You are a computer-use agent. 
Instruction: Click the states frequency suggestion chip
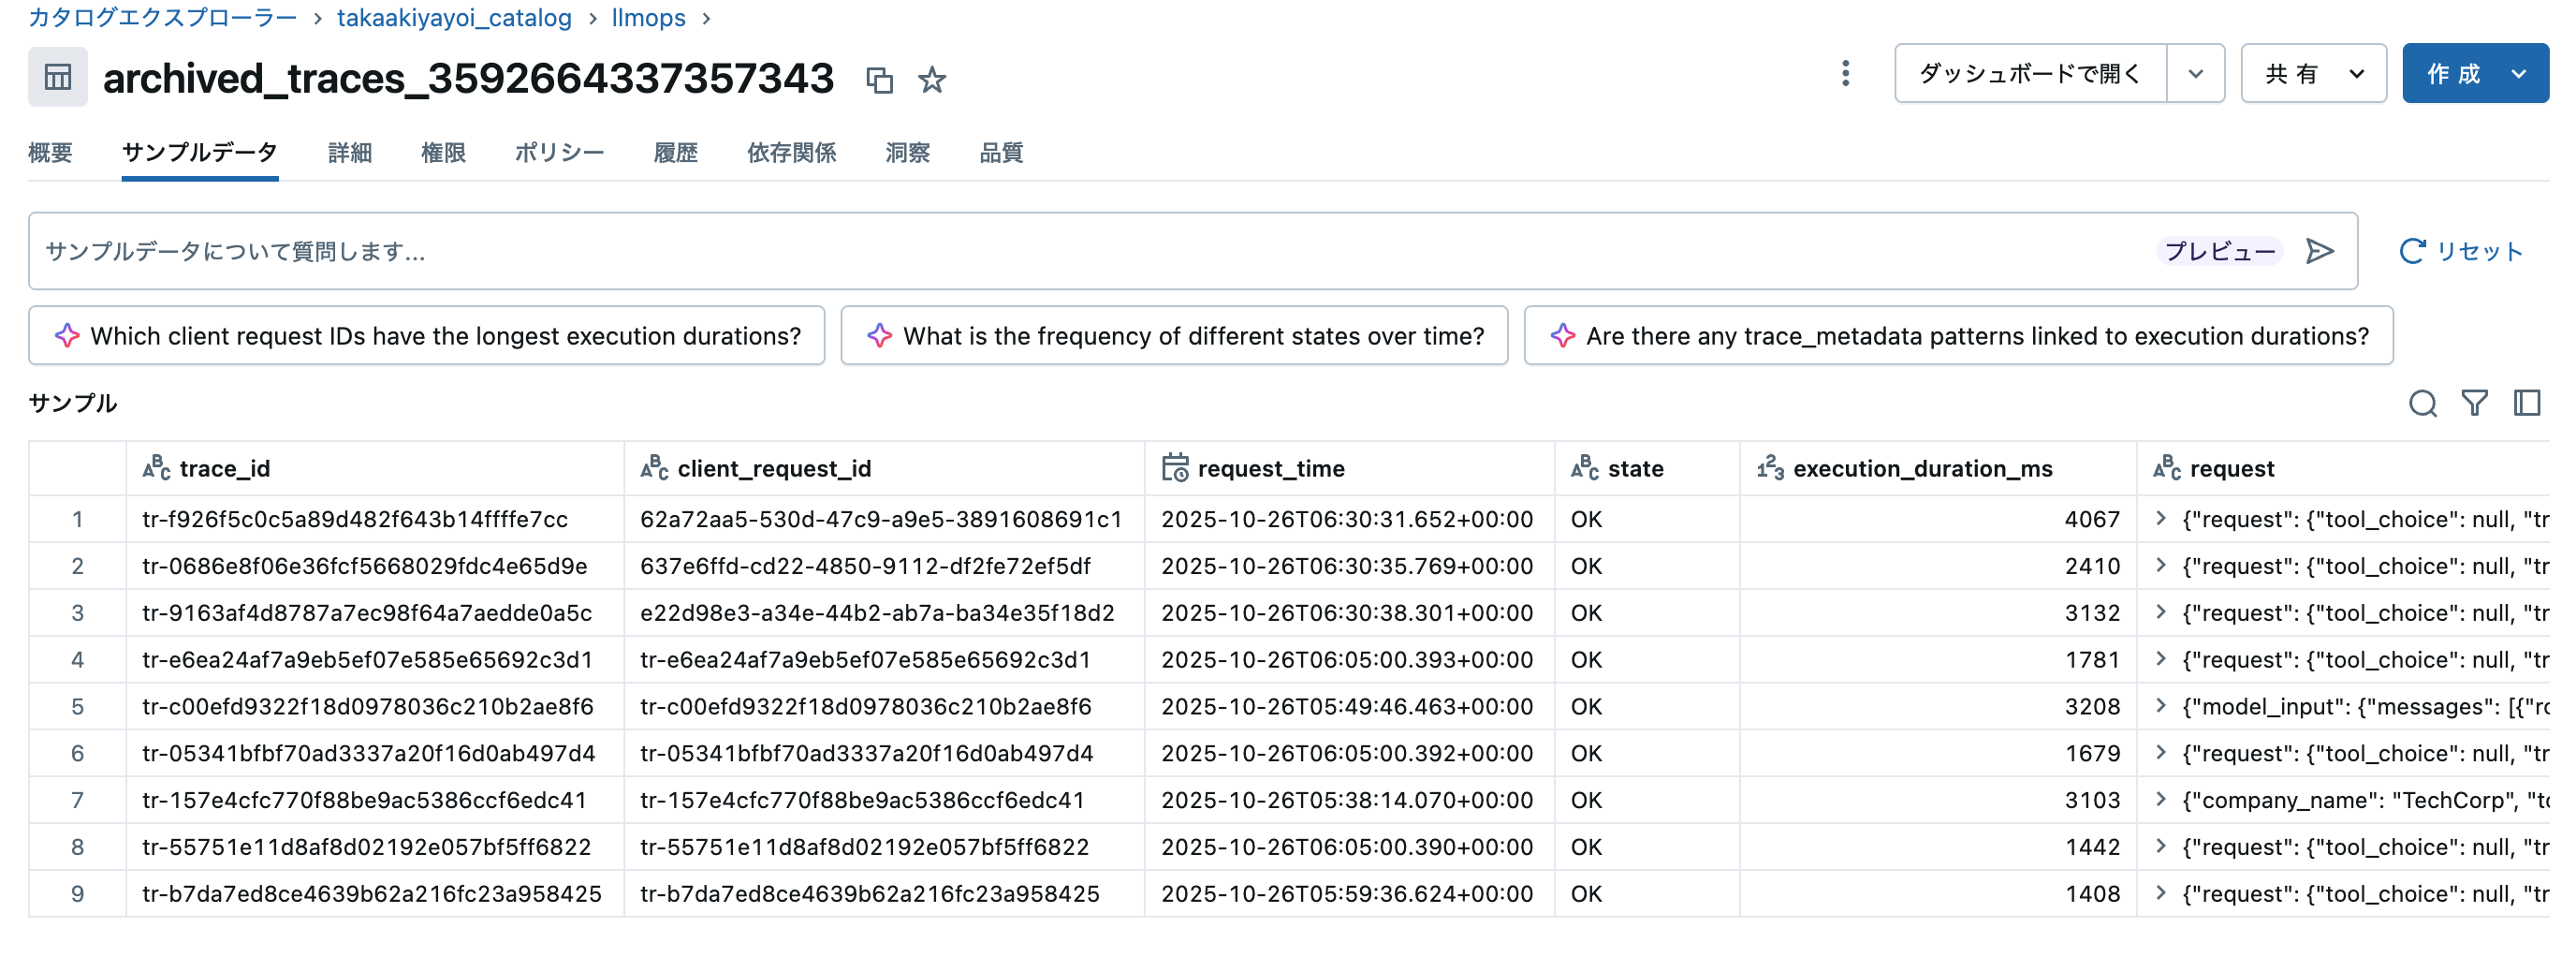(x=1174, y=336)
